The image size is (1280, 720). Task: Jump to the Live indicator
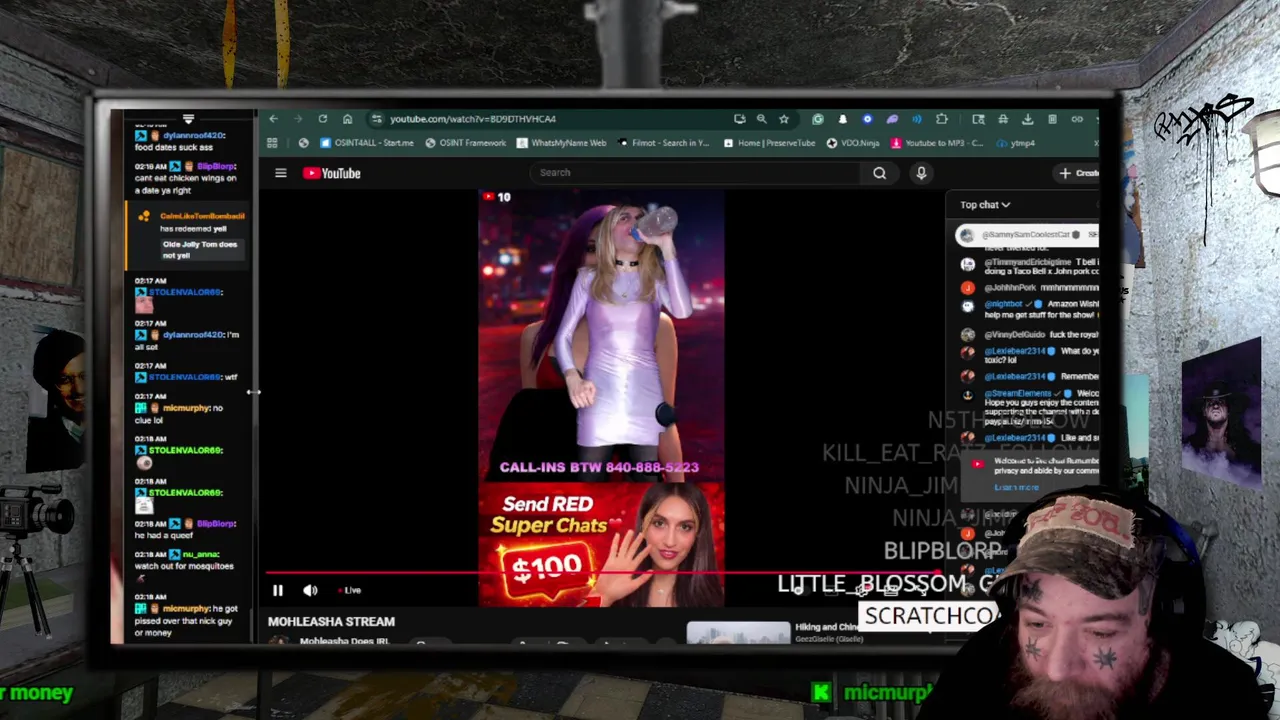pos(350,591)
